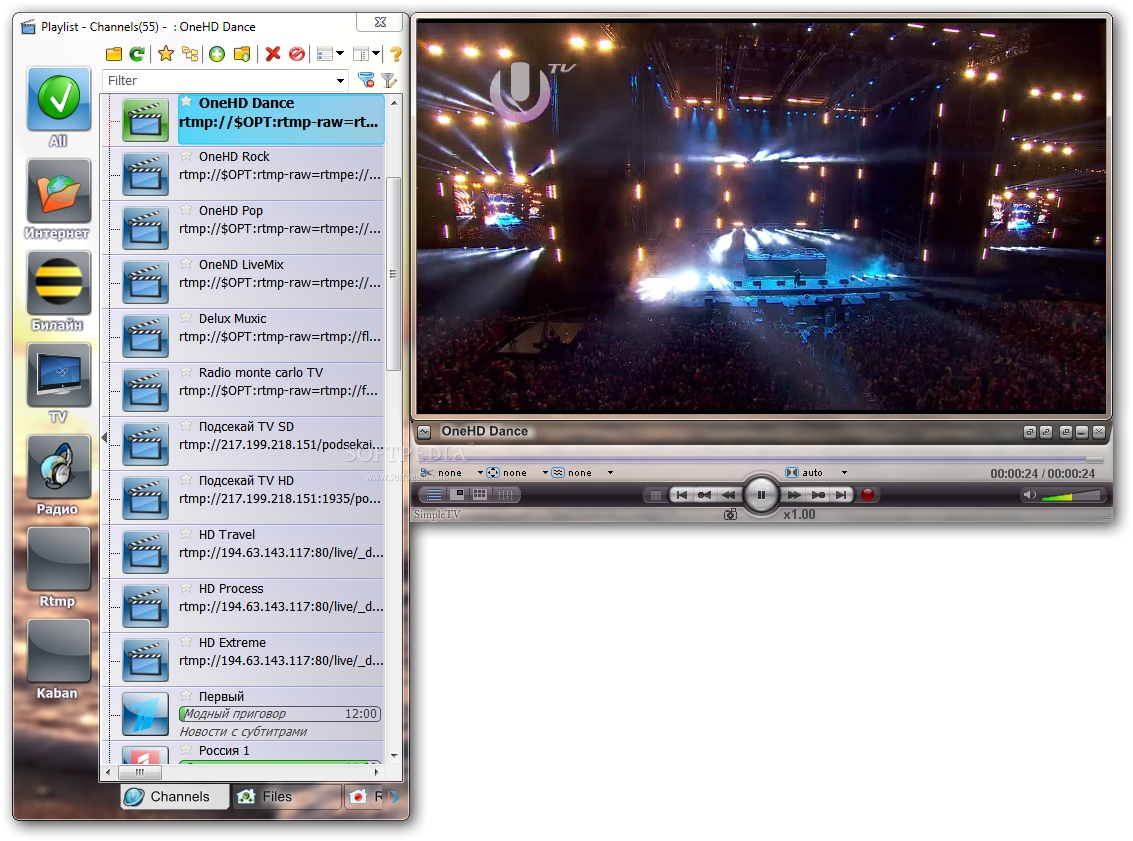Toggle favorite star on OneND LiveMix
The image size is (1133, 841).
click(186, 264)
